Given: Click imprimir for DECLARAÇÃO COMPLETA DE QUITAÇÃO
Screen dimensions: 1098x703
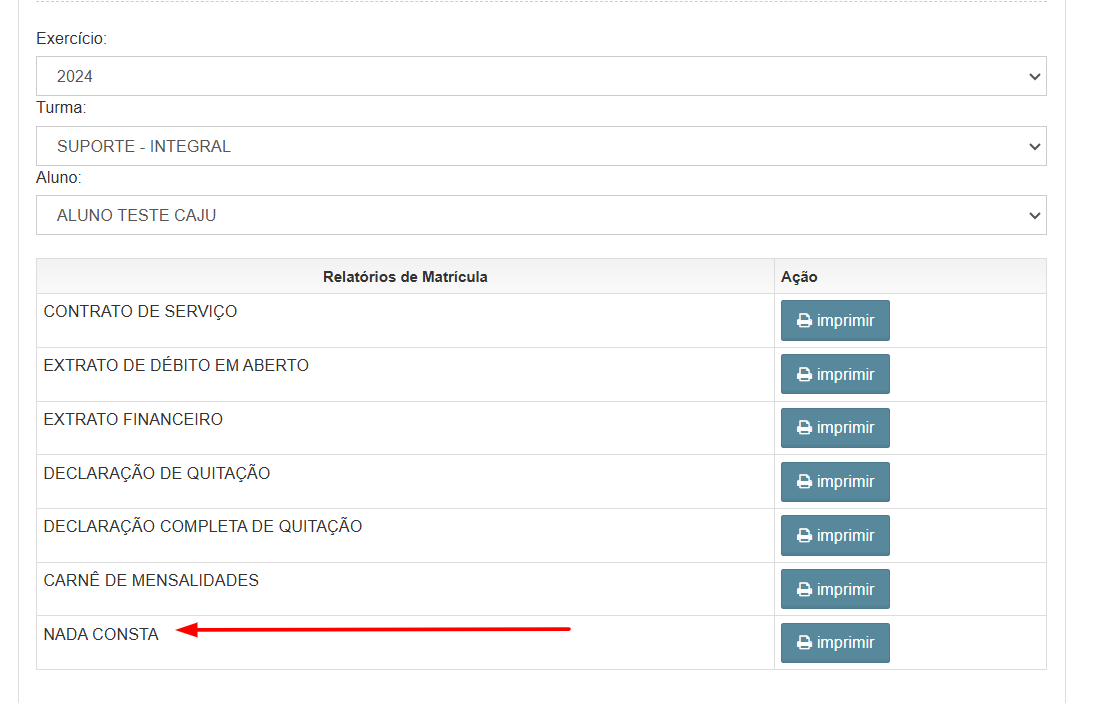Looking at the screenshot, I should (835, 536).
